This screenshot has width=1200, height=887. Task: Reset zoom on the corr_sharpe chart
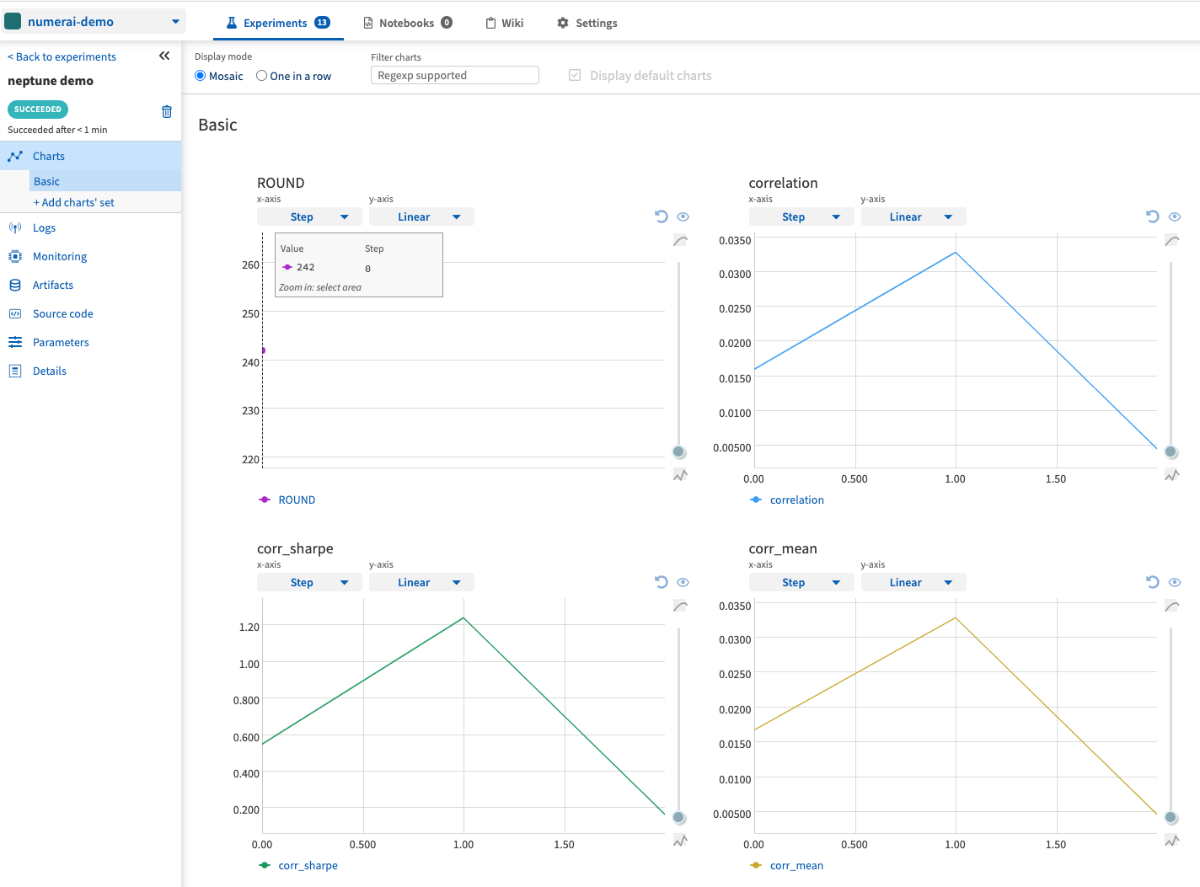660,582
